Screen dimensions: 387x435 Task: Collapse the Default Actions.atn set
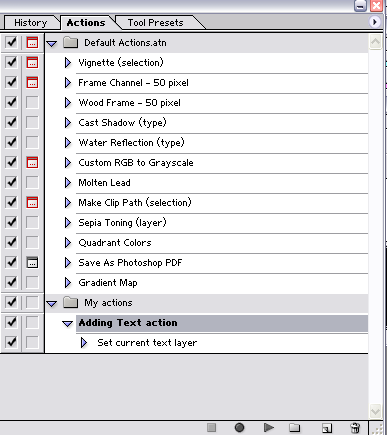(52, 43)
